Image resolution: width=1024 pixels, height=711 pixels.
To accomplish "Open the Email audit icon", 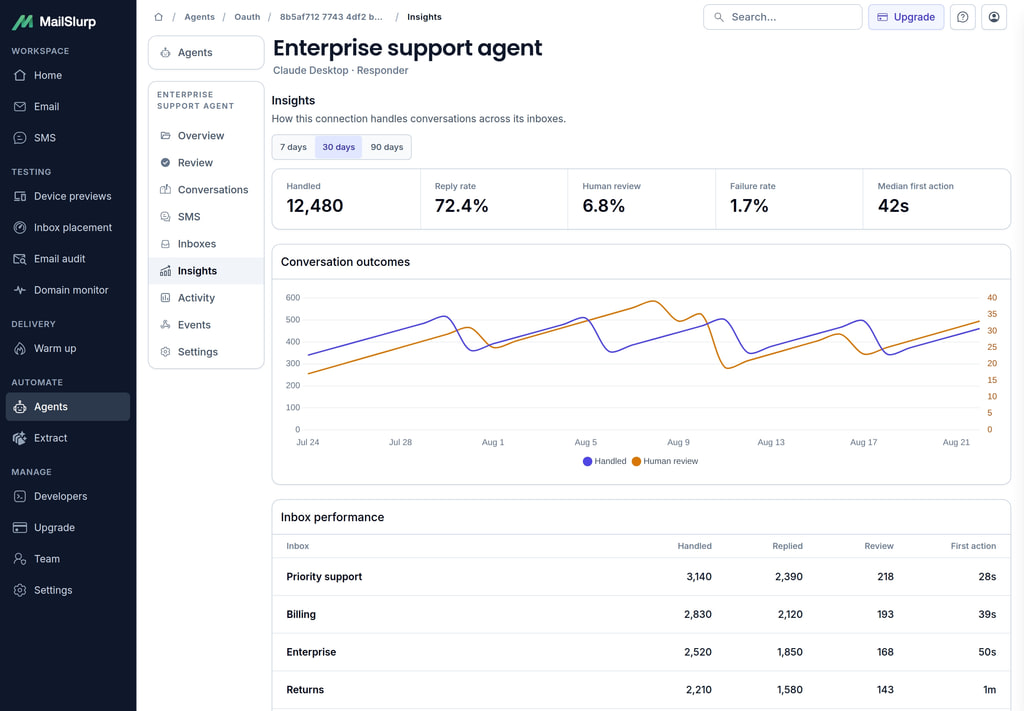I will point(20,259).
